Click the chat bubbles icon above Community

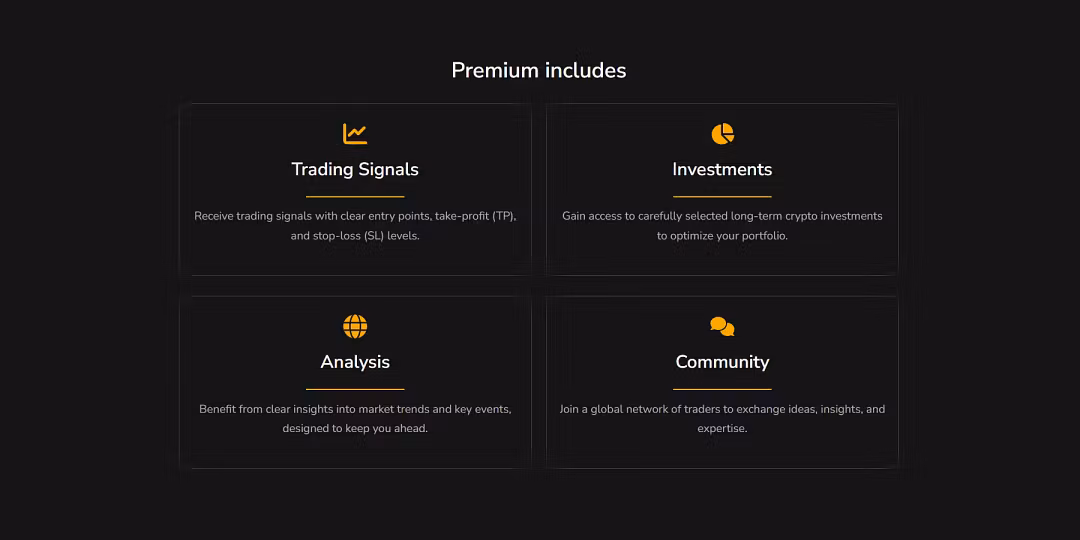click(x=723, y=326)
